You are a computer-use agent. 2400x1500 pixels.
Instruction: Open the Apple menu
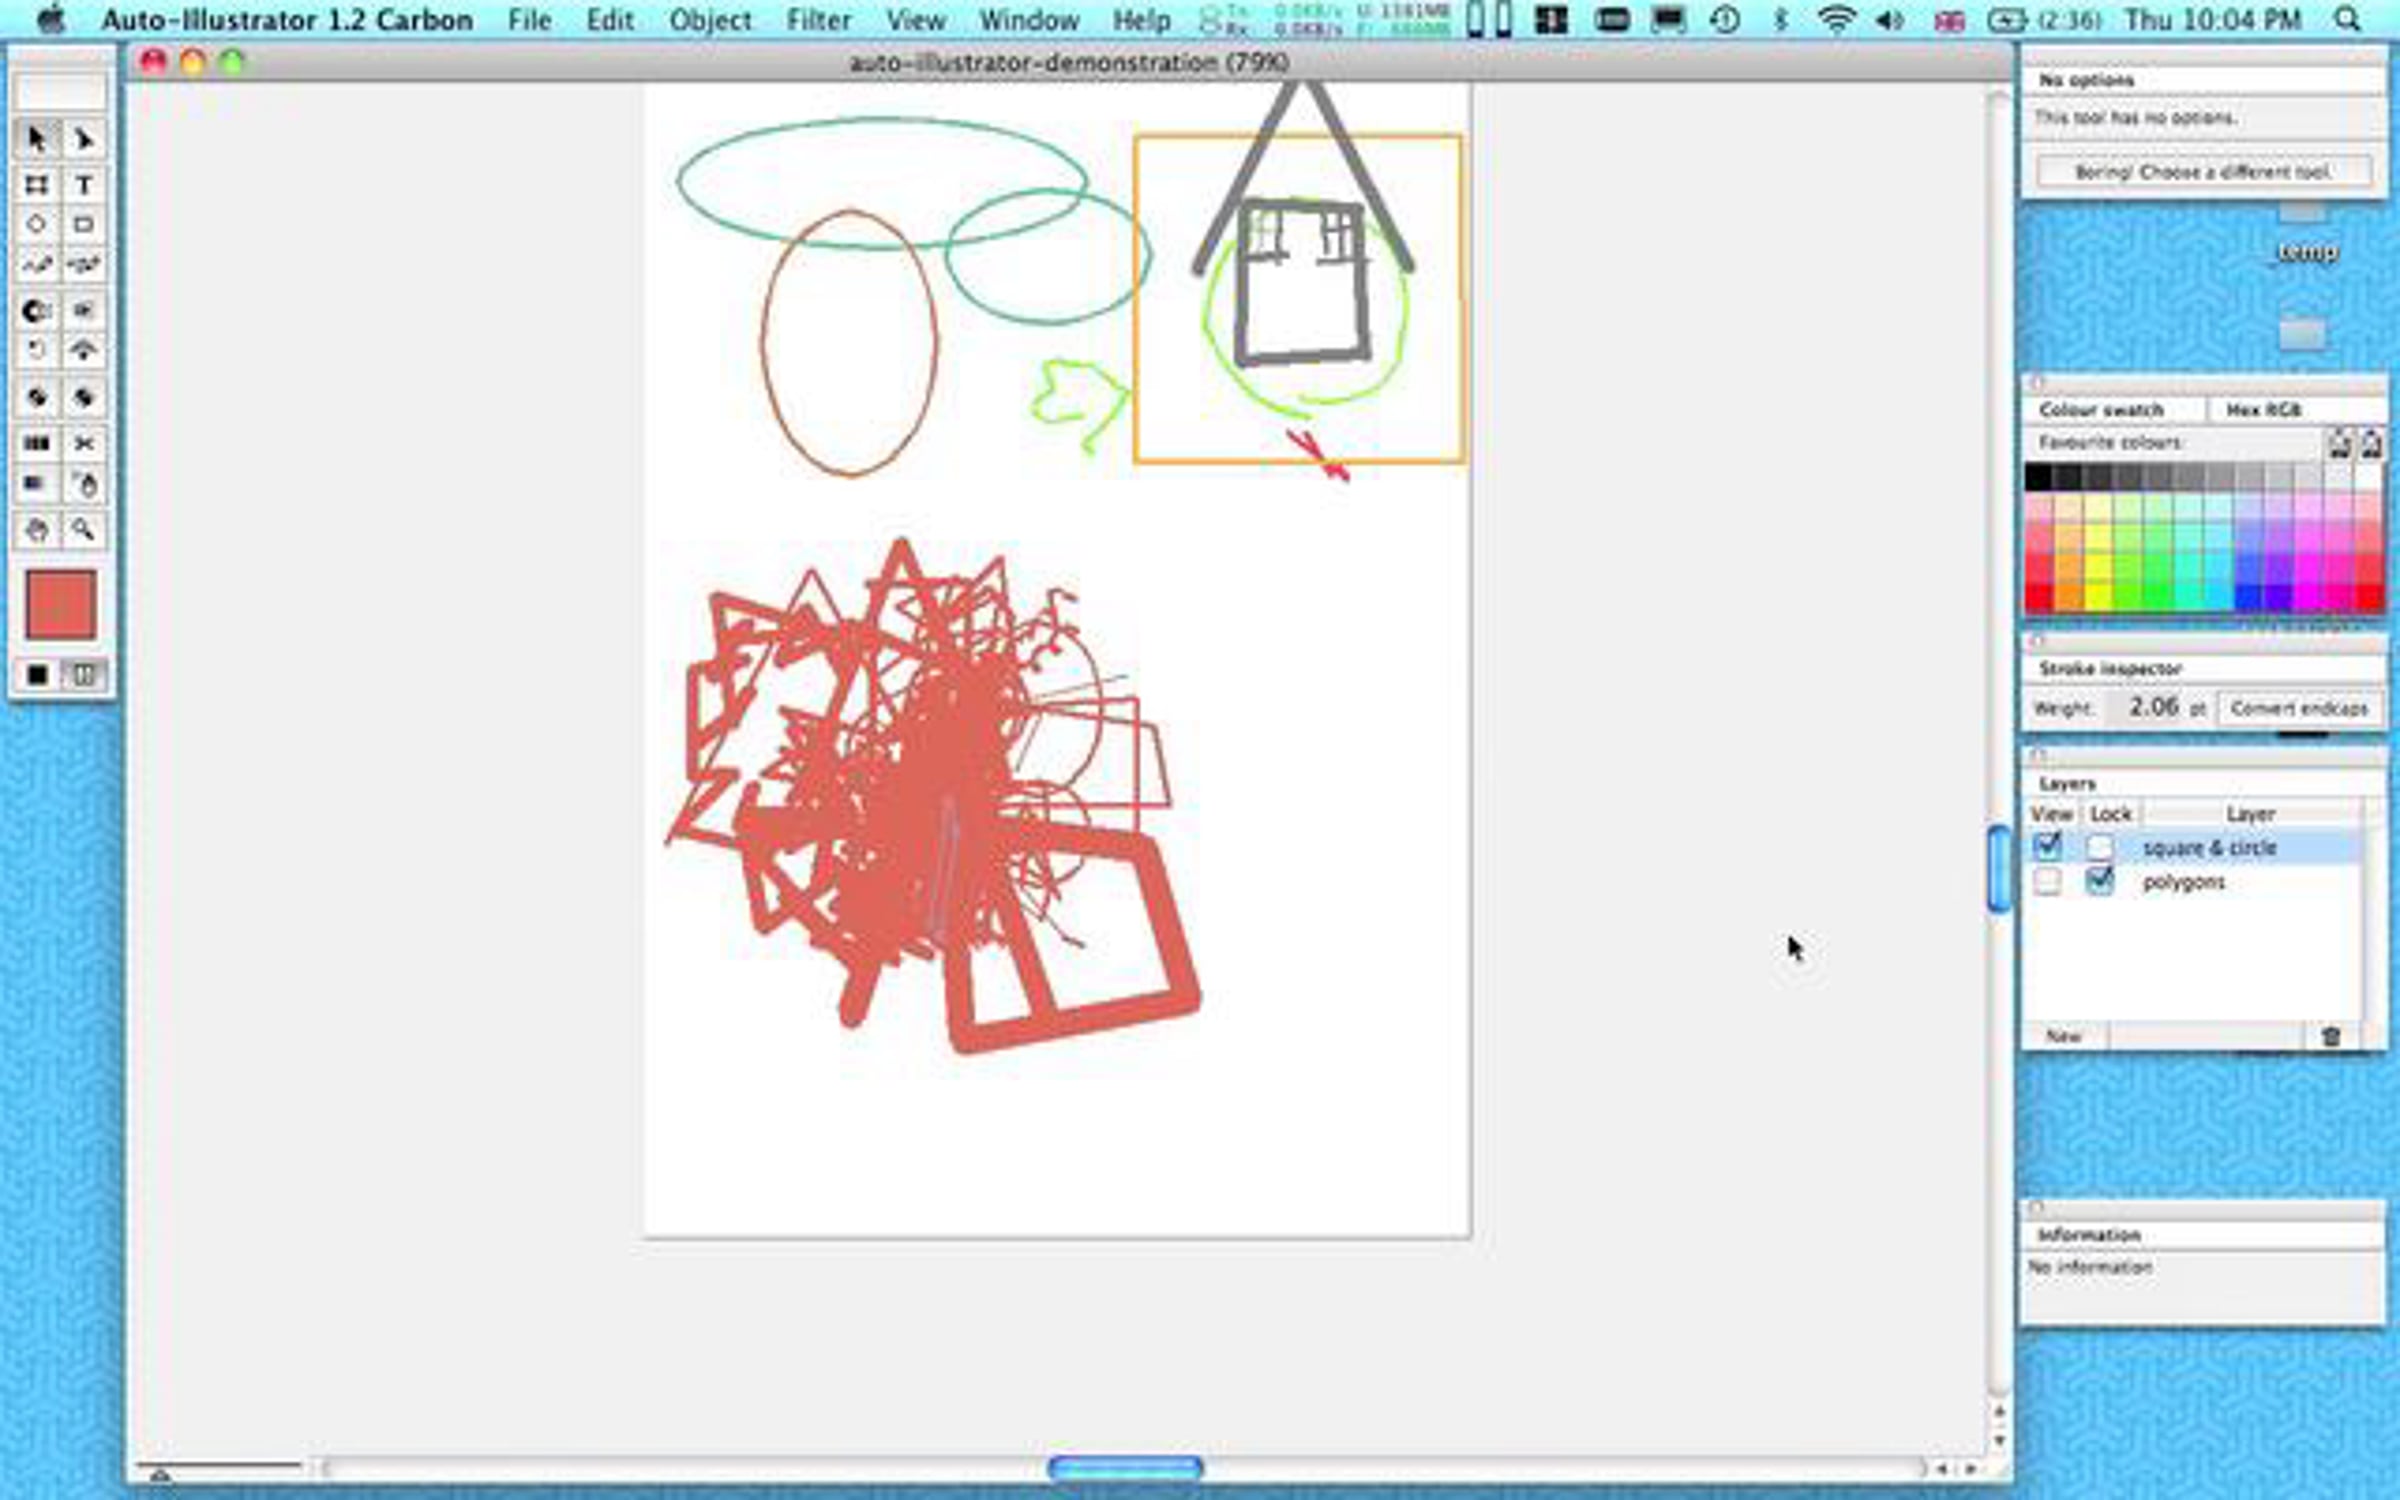pos(51,19)
